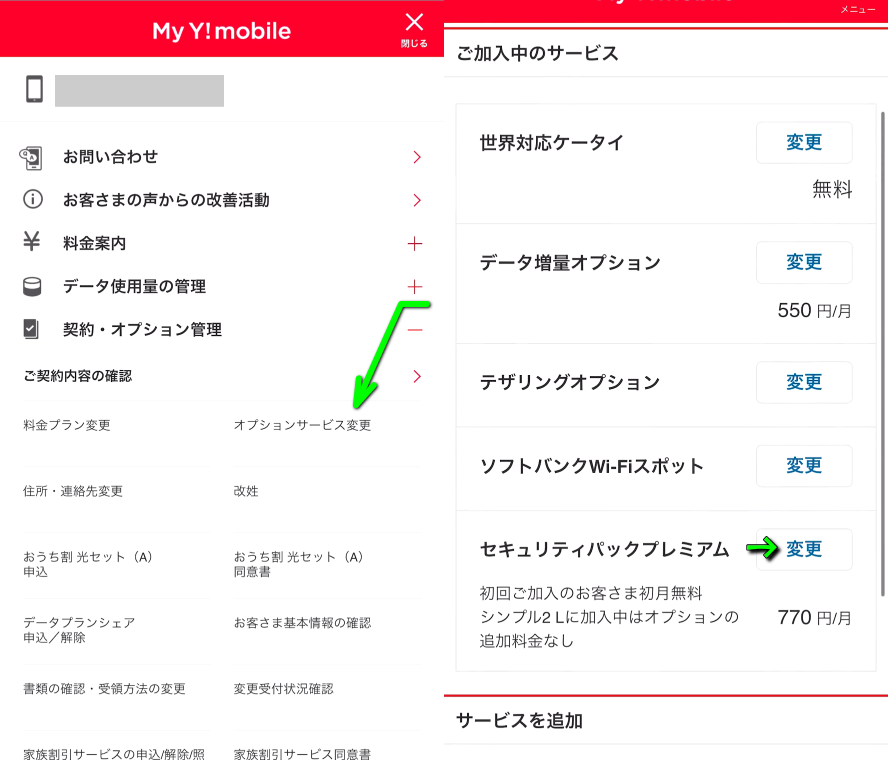Viewport: 888px width, 760px height.
Task: Click the 初回ご加入のお客さま初月無料 note
Action: [591, 593]
